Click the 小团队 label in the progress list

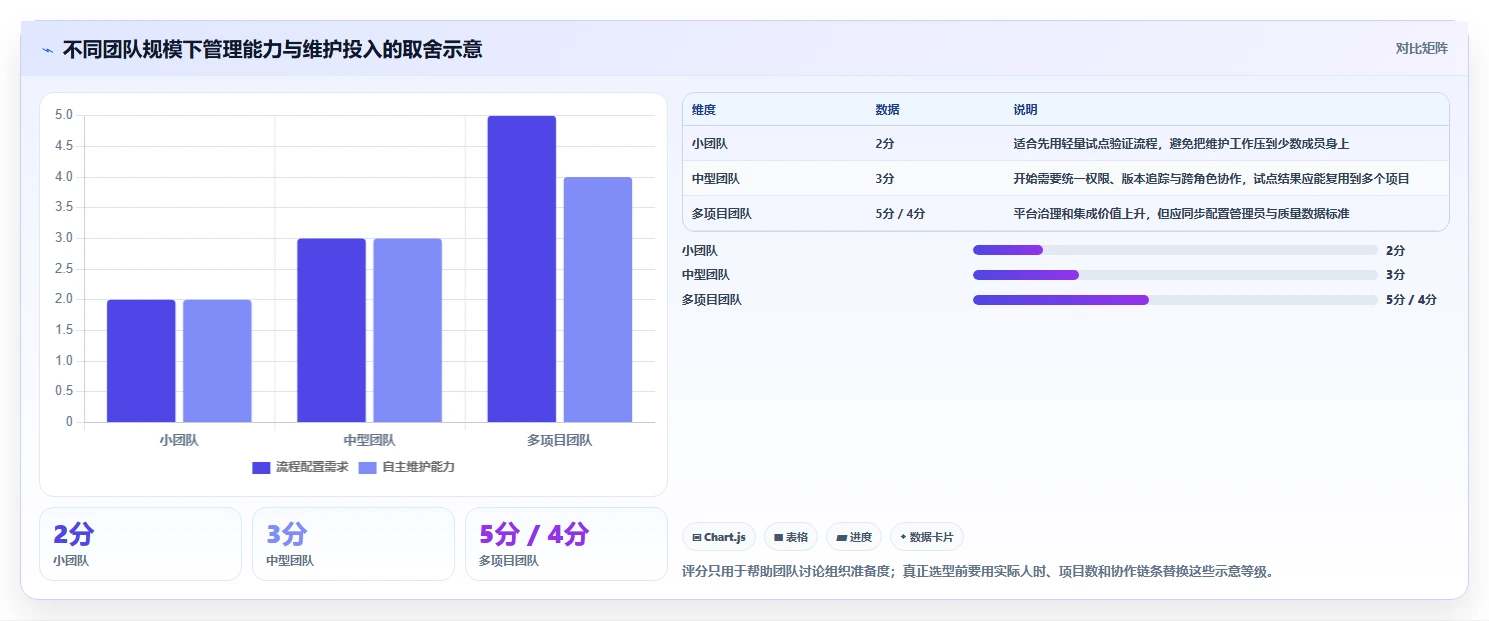[x=700, y=250]
